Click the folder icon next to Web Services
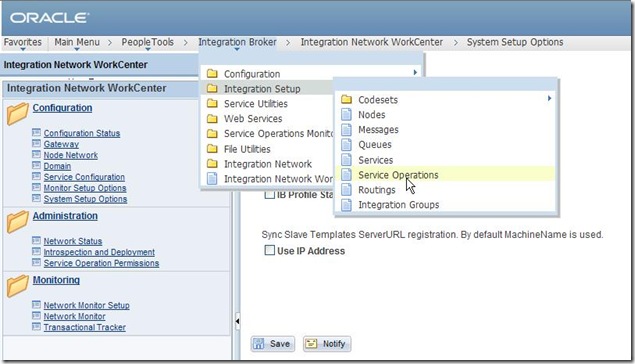Viewport: 635px width, 364px height. (212, 119)
